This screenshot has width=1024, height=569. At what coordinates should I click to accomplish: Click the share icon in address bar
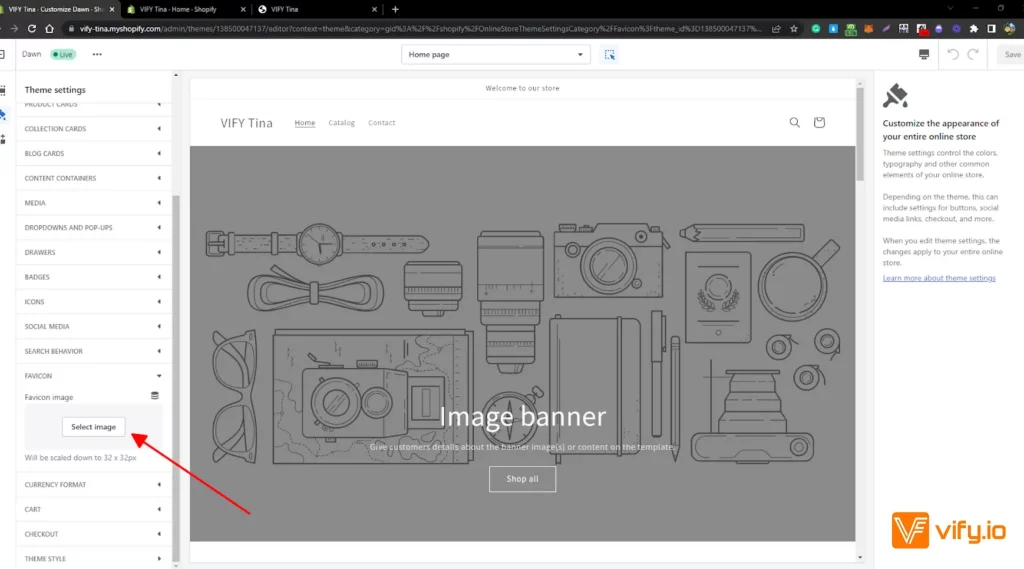[x=776, y=29]
